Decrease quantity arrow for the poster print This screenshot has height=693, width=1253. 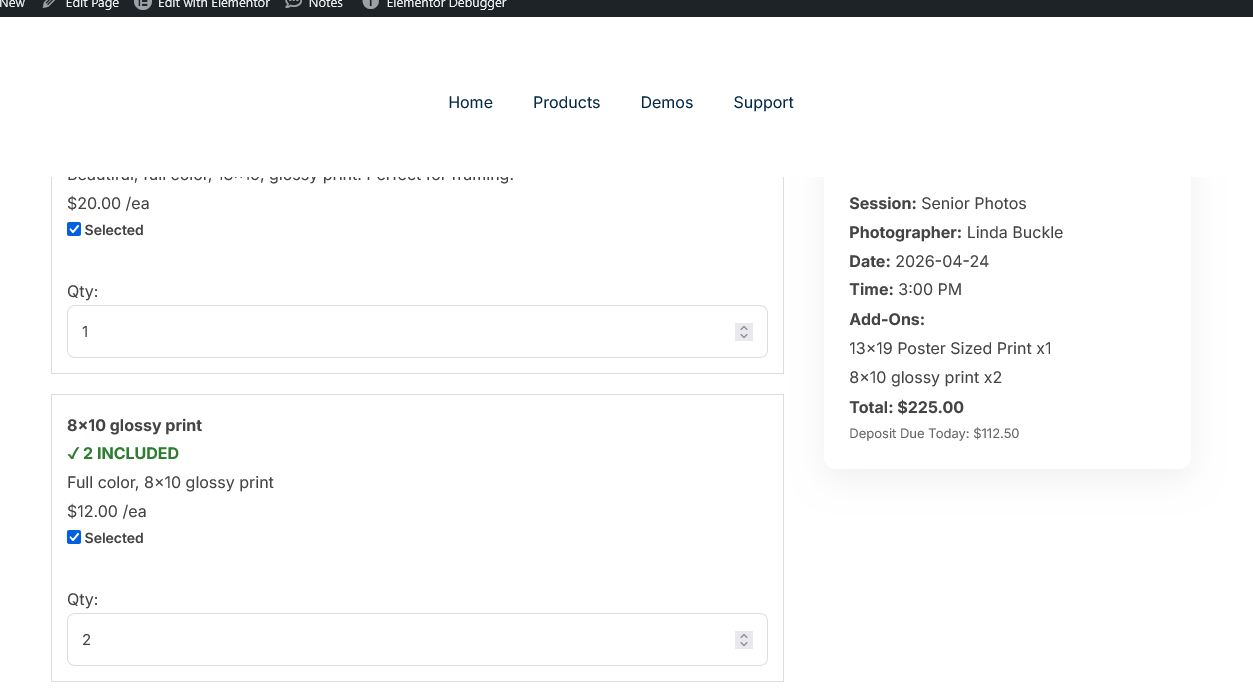(x=743, y=336)
